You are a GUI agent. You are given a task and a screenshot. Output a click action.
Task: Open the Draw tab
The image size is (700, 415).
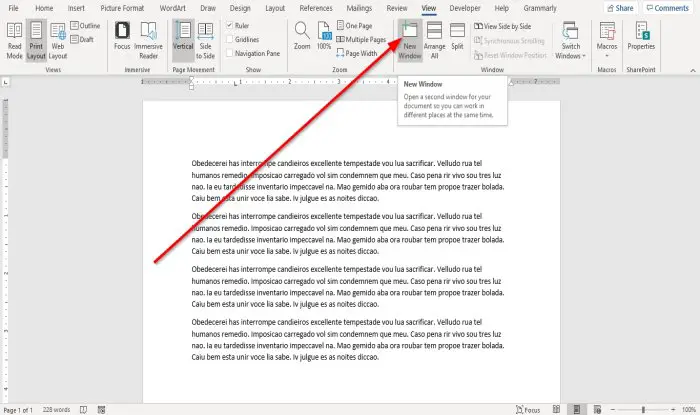[208, 8]
